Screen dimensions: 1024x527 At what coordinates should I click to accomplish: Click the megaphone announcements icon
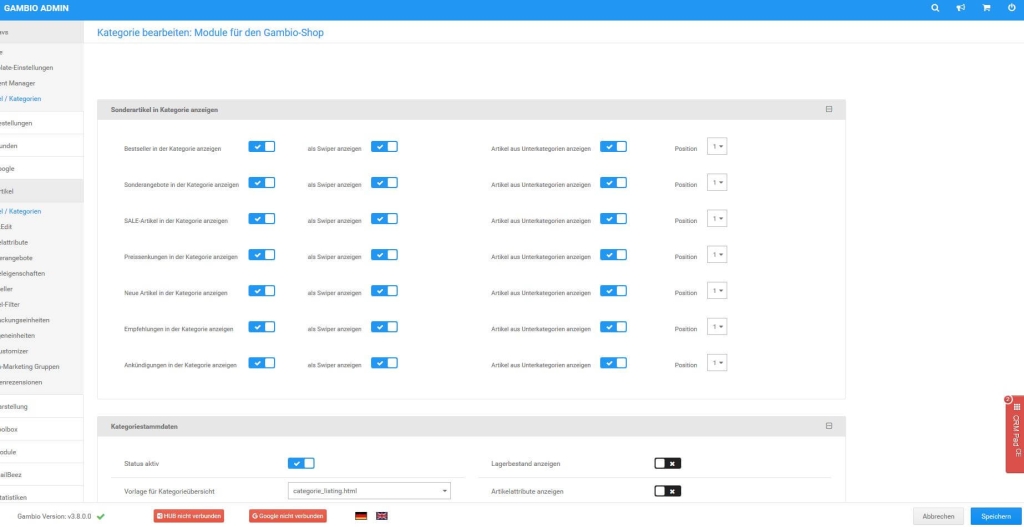pos(960,8)
